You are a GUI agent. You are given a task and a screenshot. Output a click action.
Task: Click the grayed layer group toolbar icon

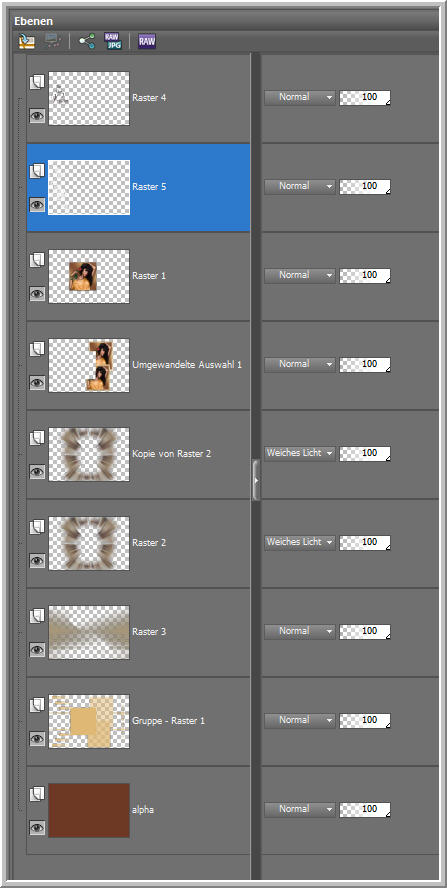coord(54,41)
